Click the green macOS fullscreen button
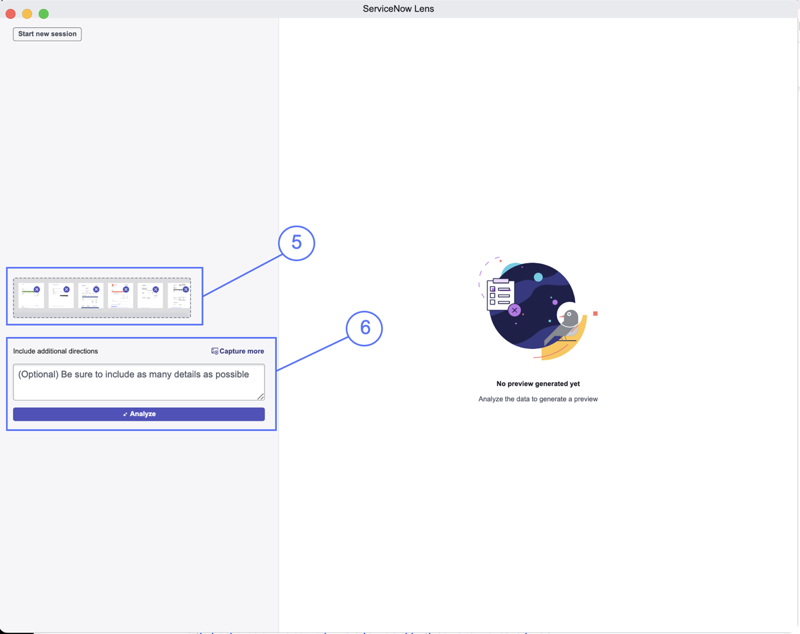This screenshot has width=800, height=634. point(44,14)
